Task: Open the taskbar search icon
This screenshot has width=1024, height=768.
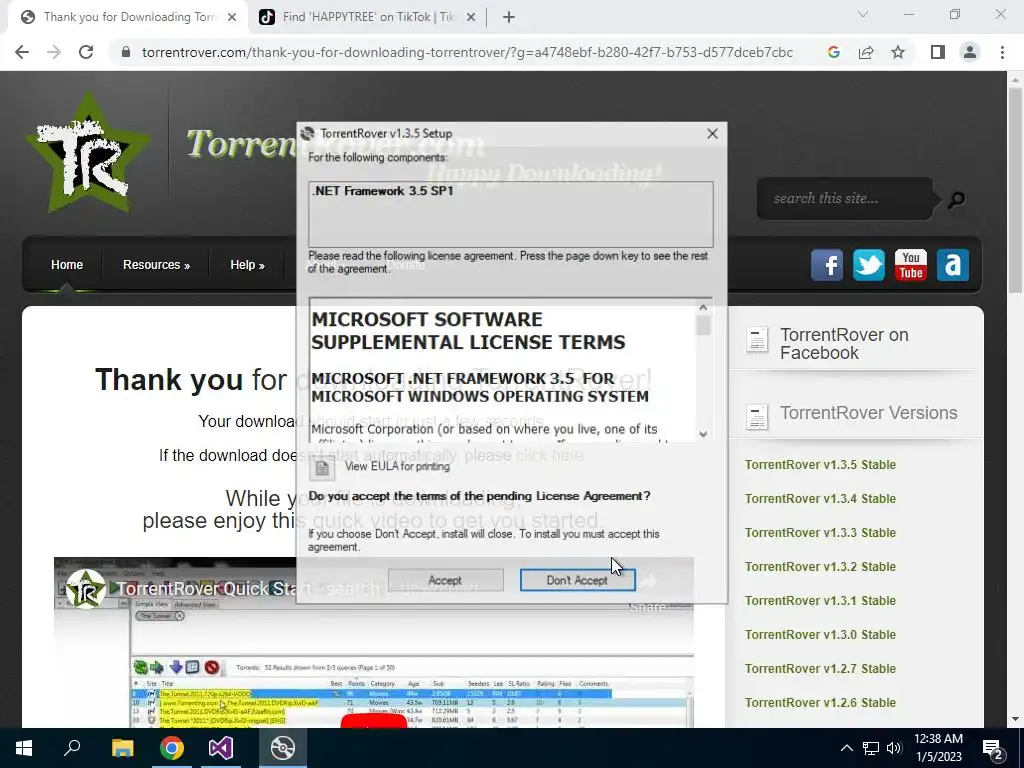Action: coord(72,748)
